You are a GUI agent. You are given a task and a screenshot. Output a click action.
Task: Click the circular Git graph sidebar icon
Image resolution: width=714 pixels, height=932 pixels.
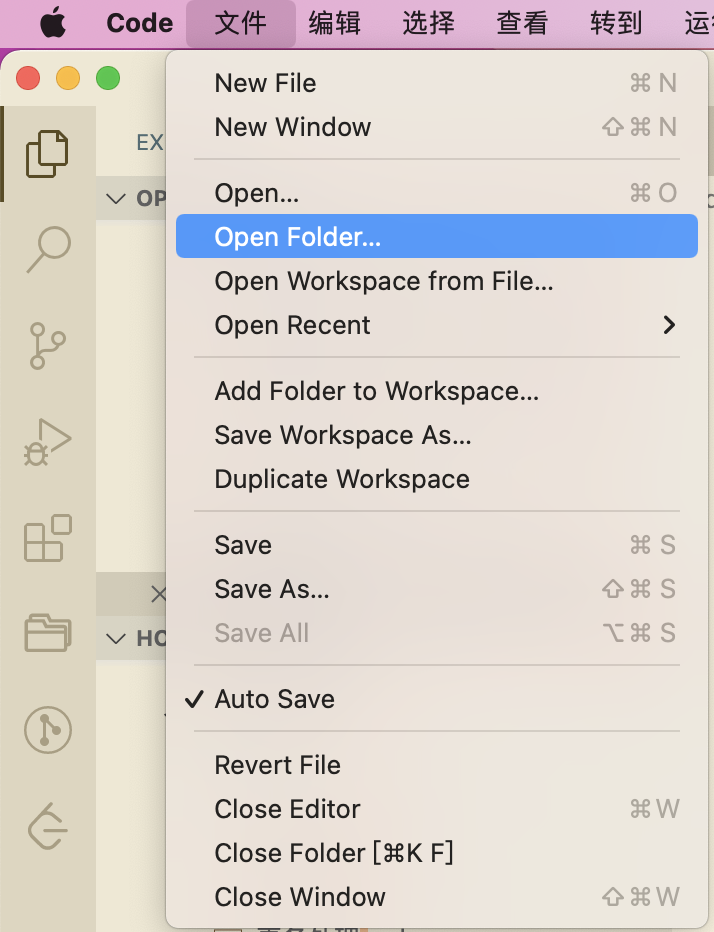[47, 729]
